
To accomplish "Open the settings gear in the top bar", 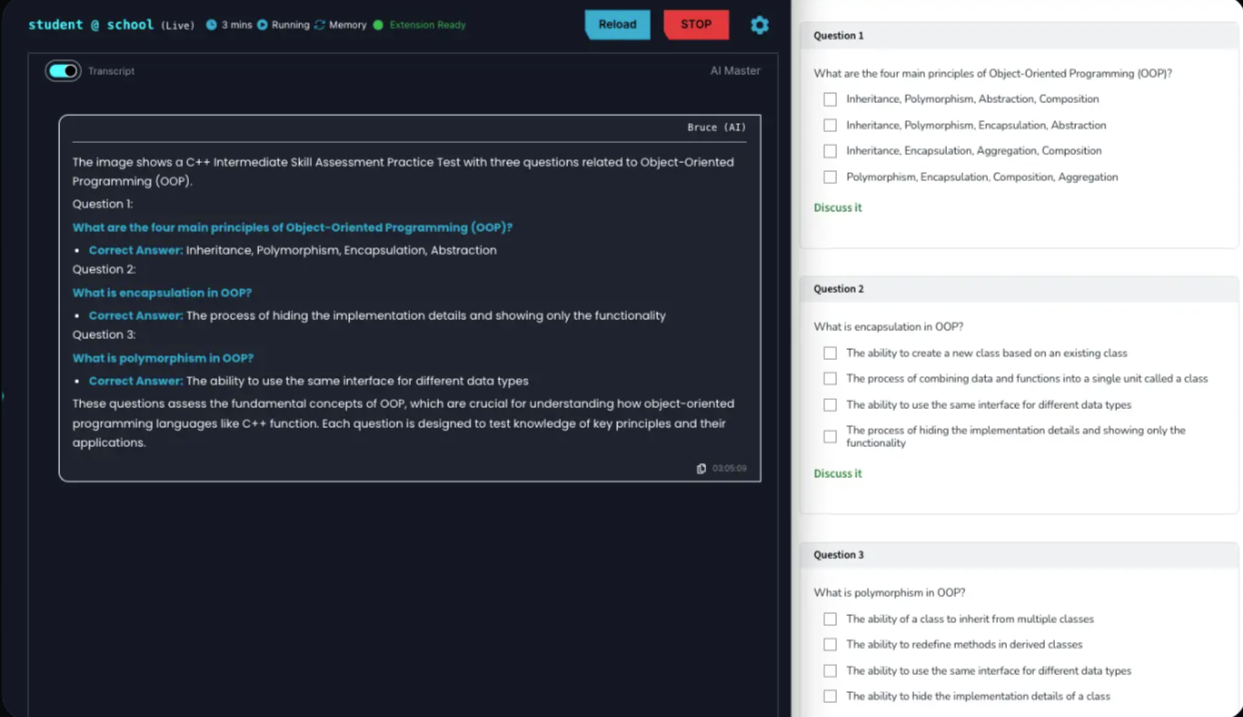I will point(759,25).
